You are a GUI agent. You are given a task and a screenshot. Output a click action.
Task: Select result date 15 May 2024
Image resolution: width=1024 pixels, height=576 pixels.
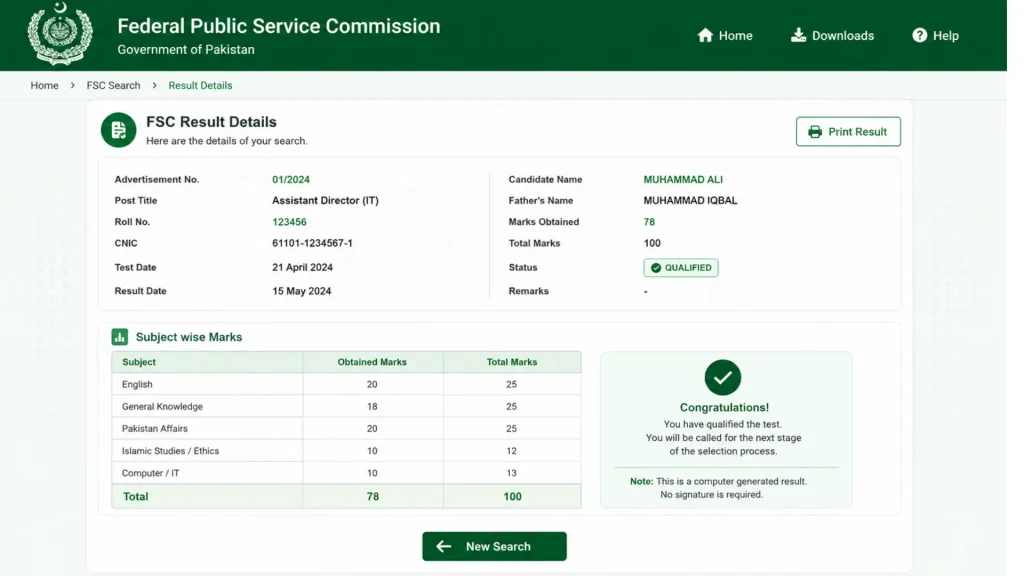pyautogui.click(x=302, y=291)
